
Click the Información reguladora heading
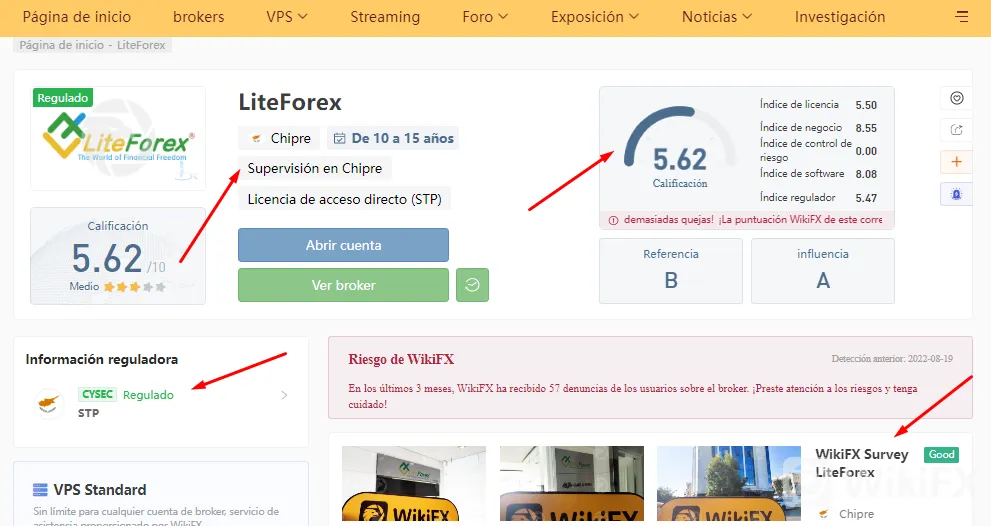coord(102,360)
